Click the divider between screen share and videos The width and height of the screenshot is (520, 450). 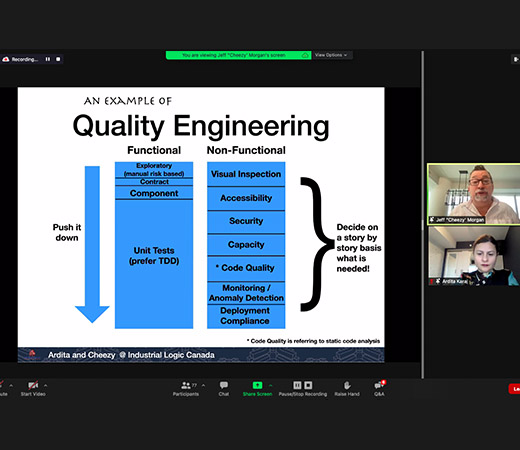pos(423,215)
